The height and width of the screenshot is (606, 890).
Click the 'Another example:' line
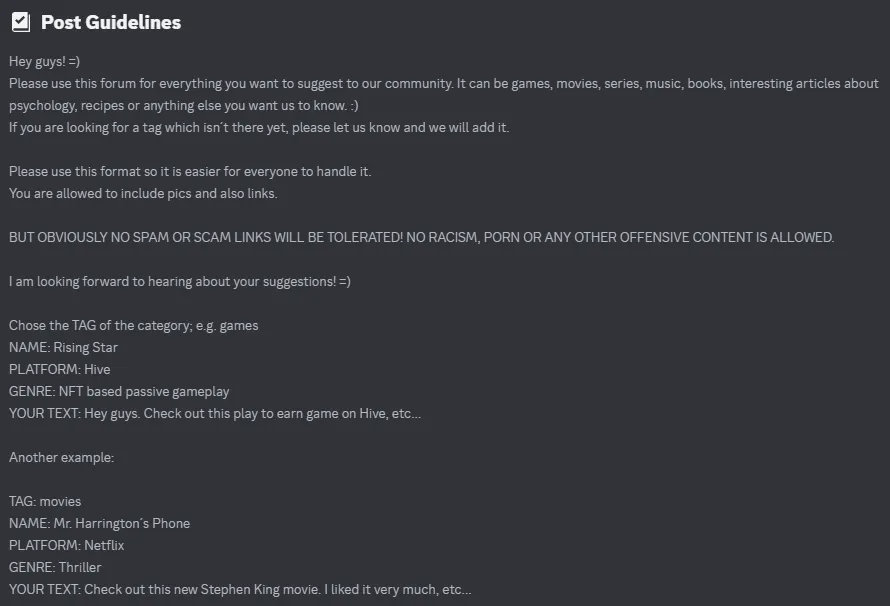[x=61, y=457]
